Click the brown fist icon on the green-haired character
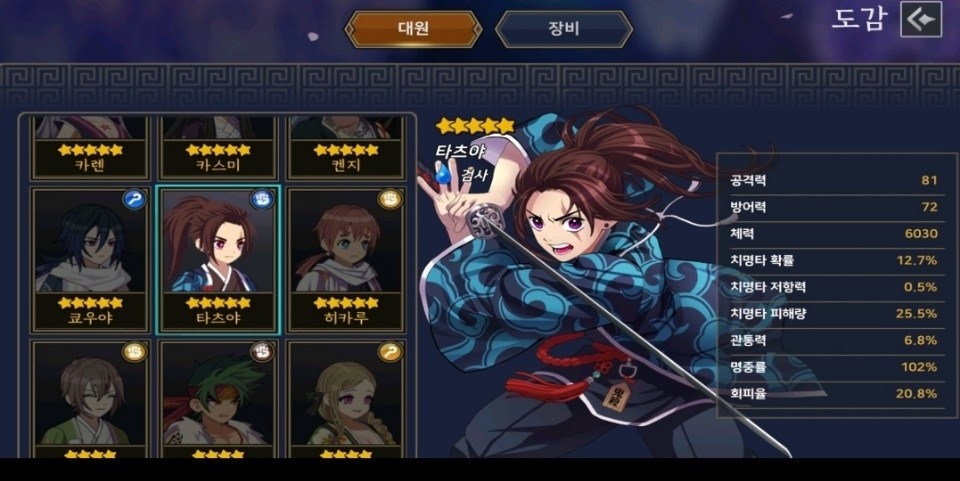 pos(261,352)
